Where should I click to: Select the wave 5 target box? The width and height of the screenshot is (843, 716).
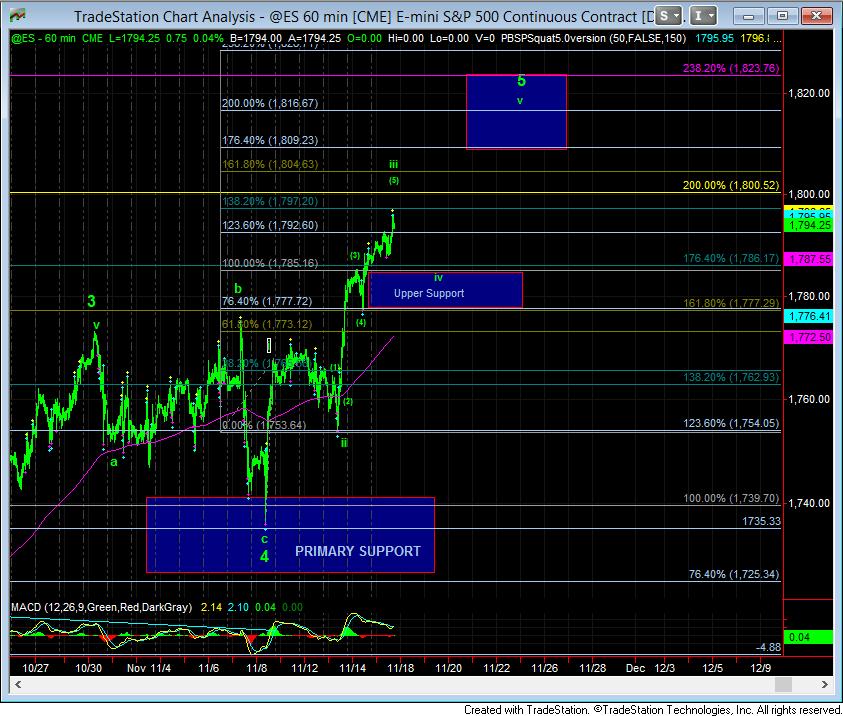click(x=516, y=111)
